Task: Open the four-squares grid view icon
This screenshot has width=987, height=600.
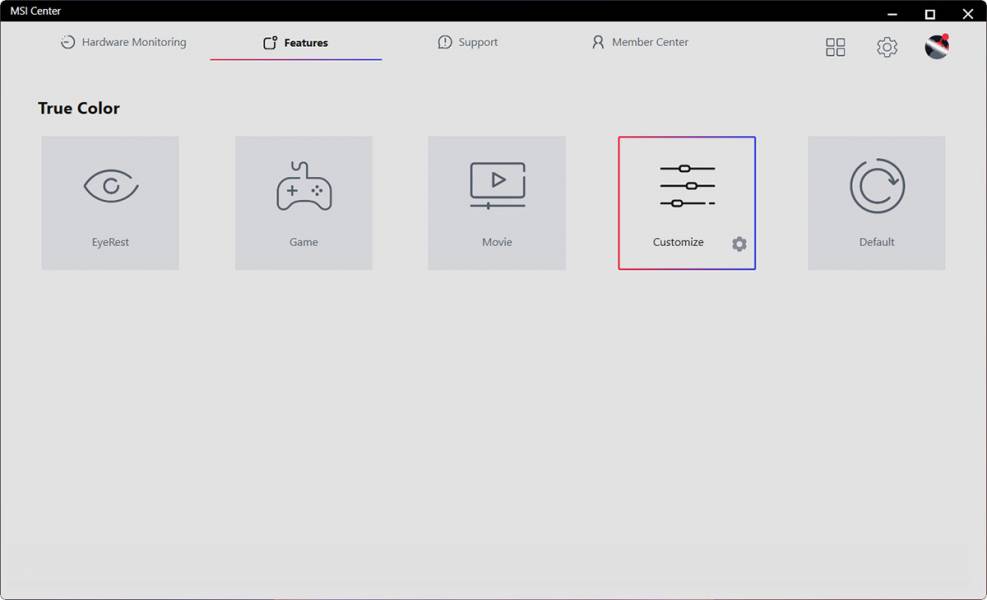Action: point(835,47)
